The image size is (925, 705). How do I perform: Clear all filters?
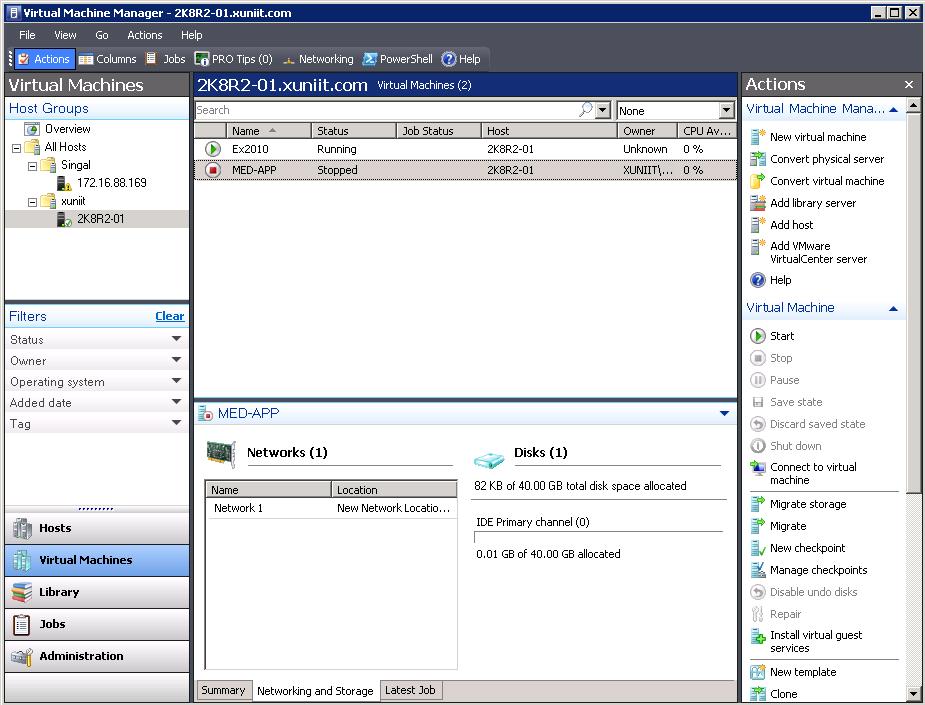[170, 316]
